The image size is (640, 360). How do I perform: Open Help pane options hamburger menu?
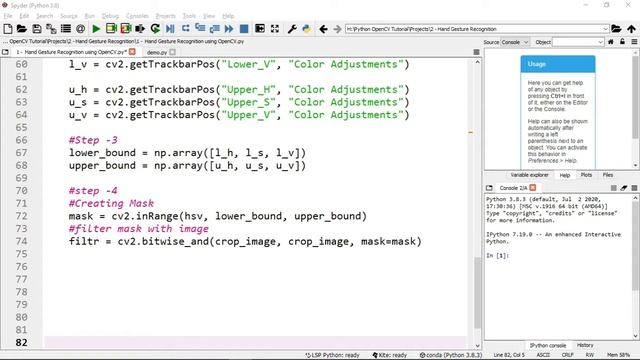[x=634, y=42]
